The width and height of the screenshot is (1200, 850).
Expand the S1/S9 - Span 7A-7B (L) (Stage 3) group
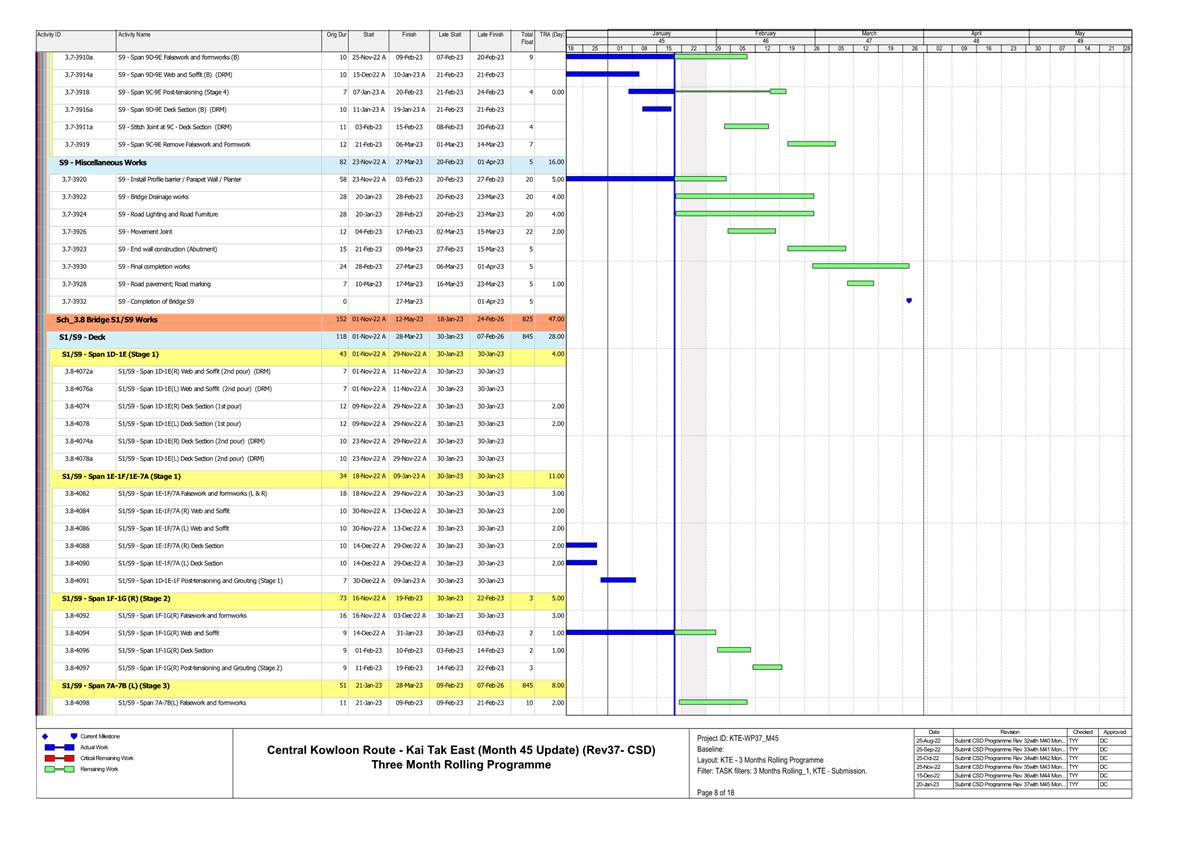115,685
